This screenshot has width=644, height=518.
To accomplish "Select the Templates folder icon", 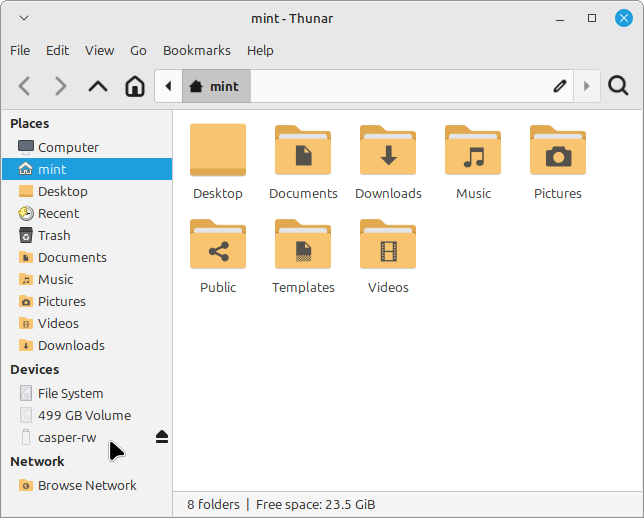I will point(303,244).
